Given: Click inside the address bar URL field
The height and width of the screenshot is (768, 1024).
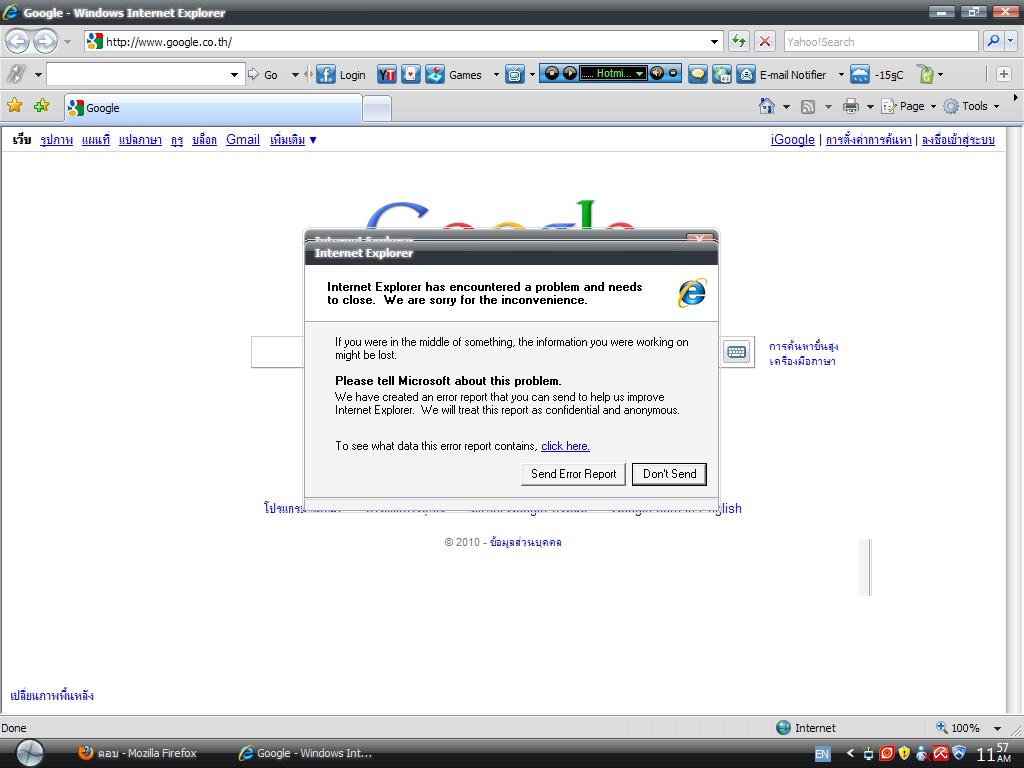Looking at the screenshot, I should click(x=405, y=42).
